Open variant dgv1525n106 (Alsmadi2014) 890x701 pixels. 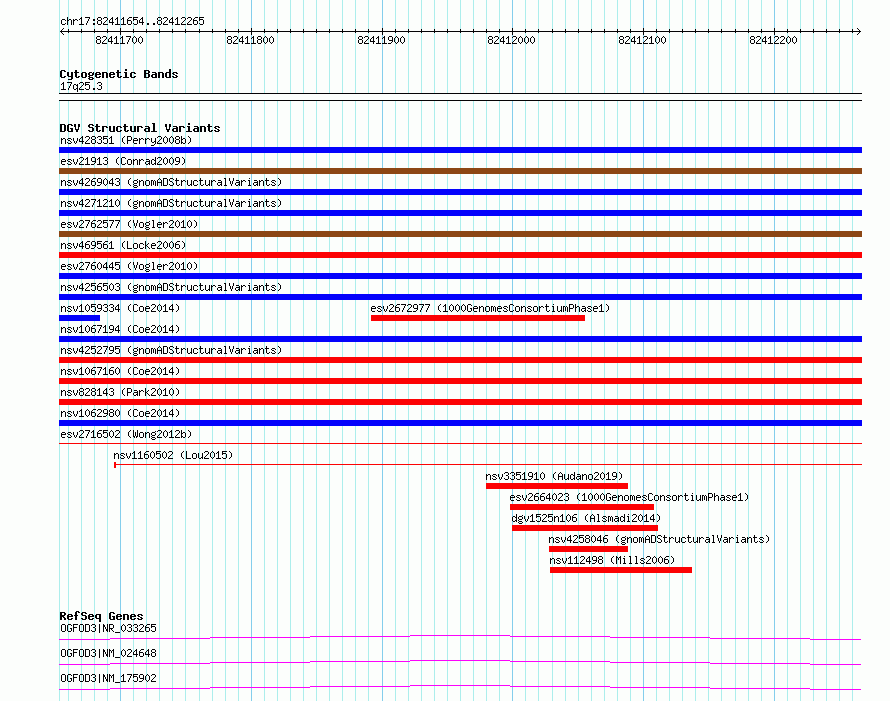coord(586,518)
